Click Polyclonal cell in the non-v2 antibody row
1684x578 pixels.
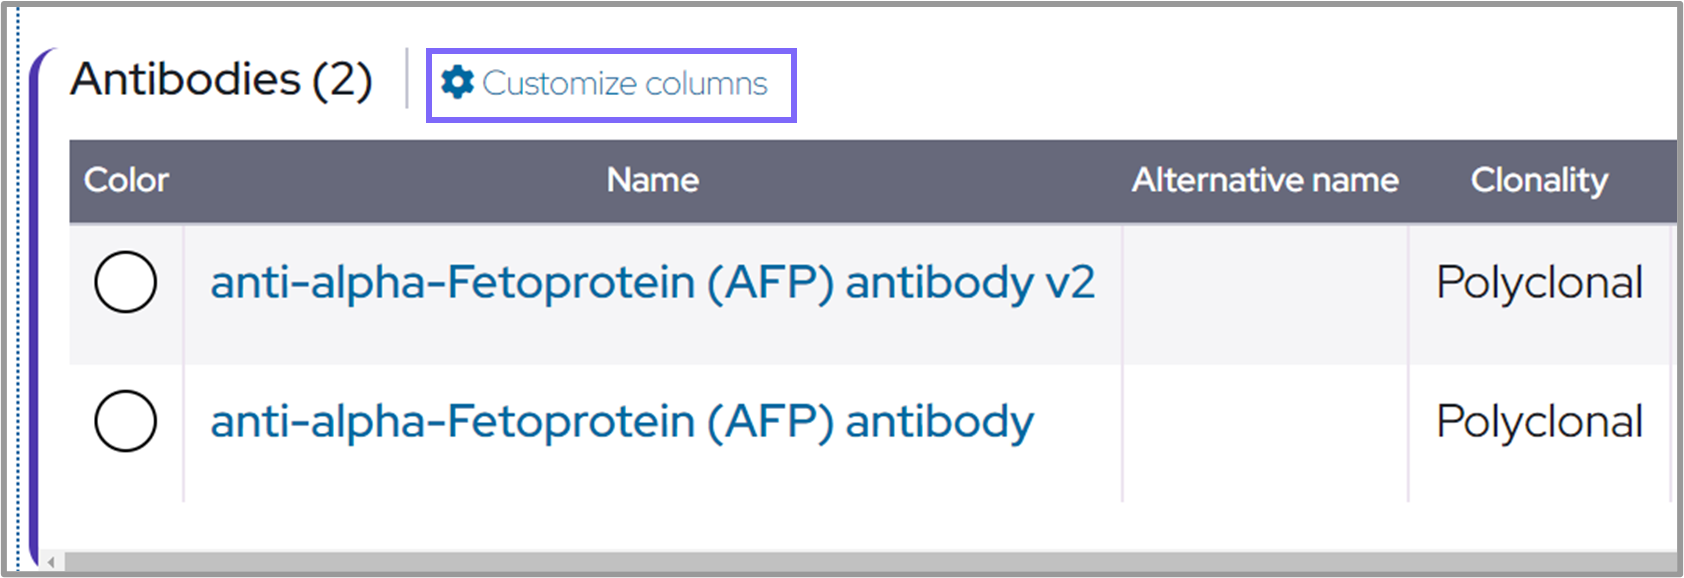click(x=1539, y=422)
